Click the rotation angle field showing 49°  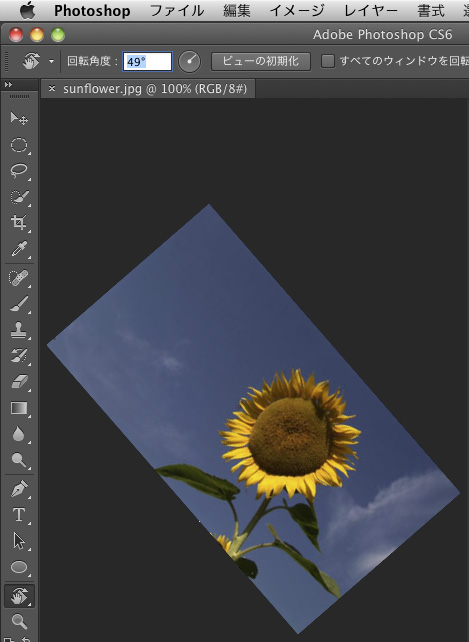147,62
